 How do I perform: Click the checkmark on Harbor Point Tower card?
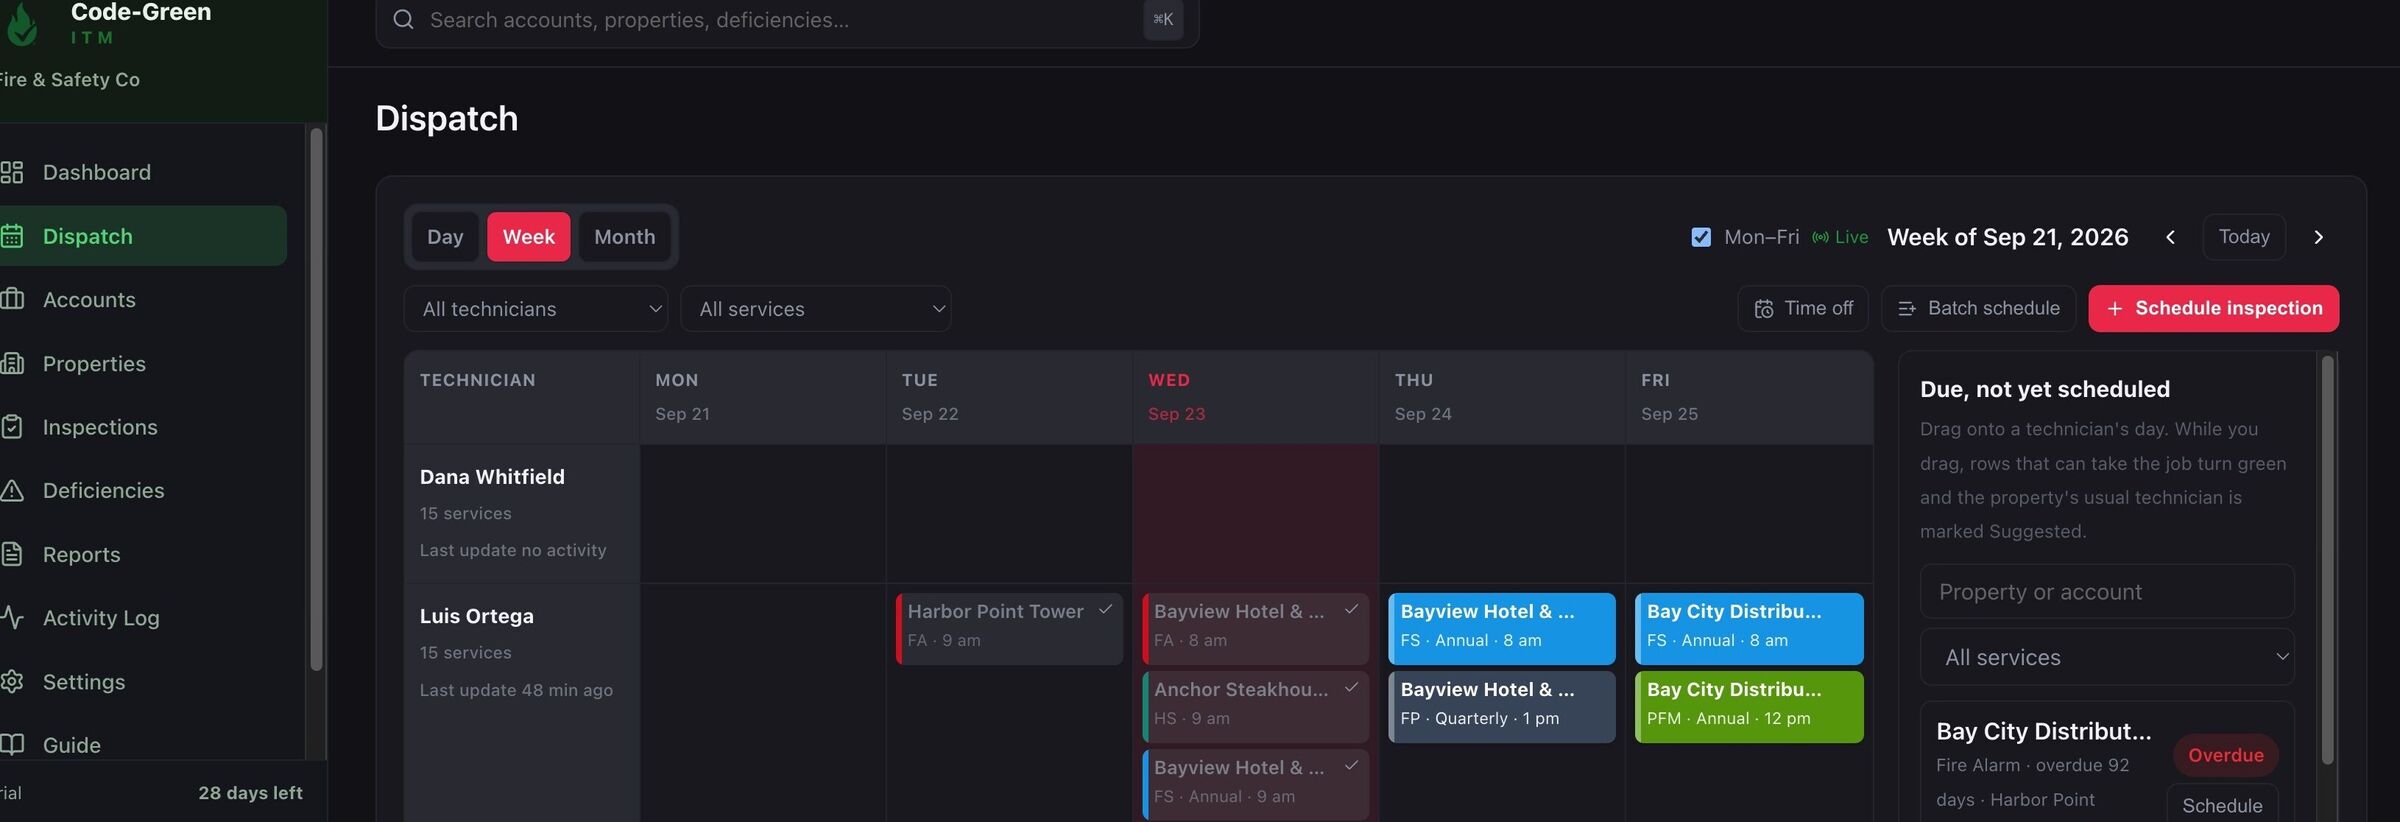[1105, 610]
